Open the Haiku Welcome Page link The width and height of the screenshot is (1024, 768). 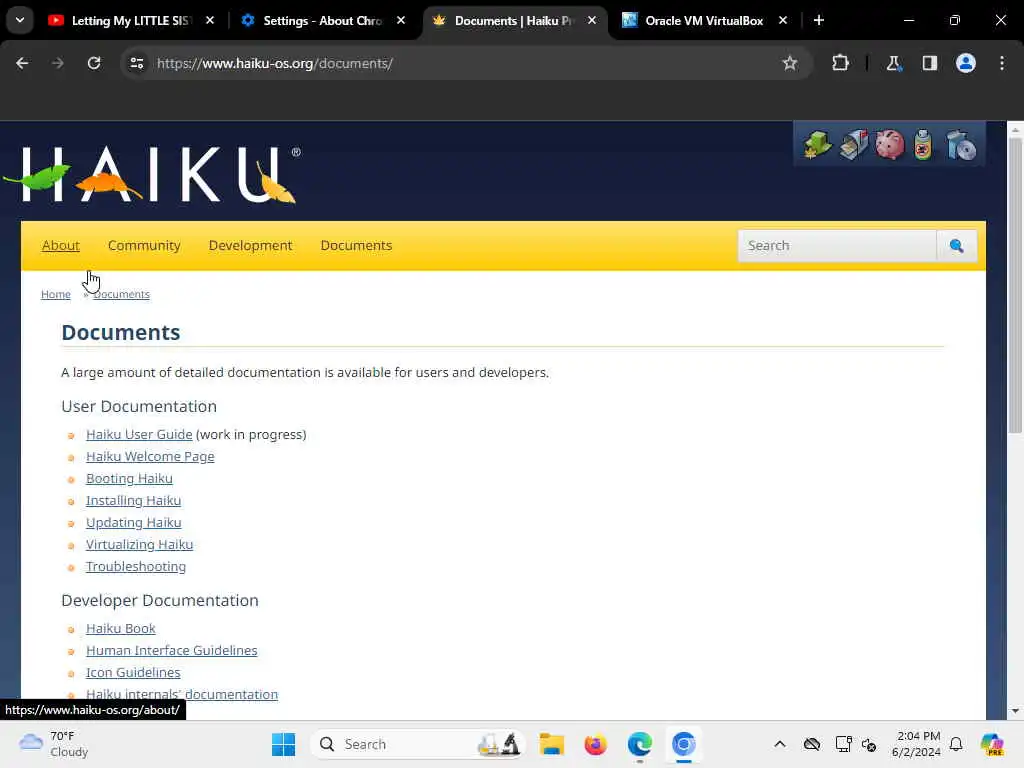[150, 456]
